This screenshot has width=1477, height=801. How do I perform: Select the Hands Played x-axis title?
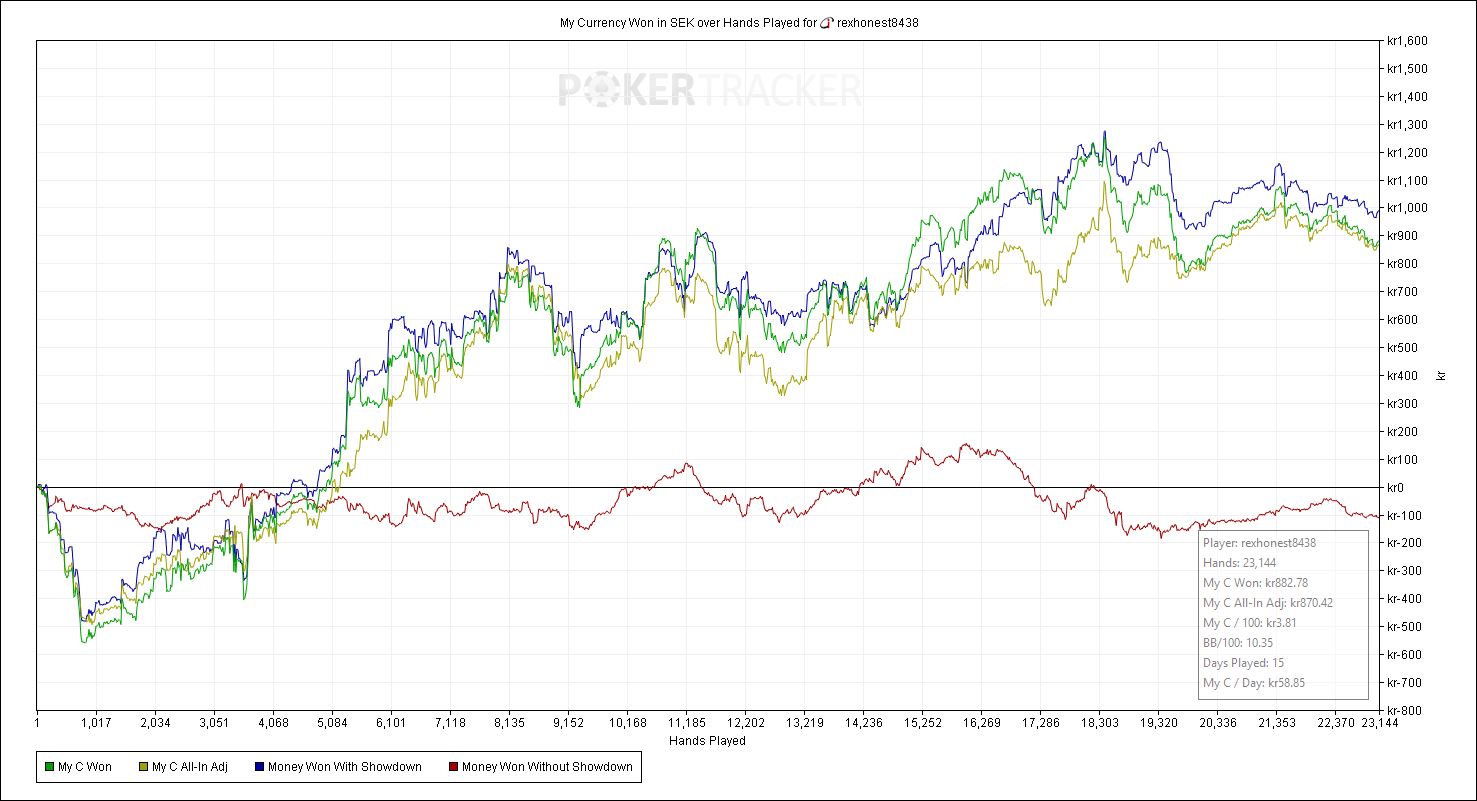706,741
